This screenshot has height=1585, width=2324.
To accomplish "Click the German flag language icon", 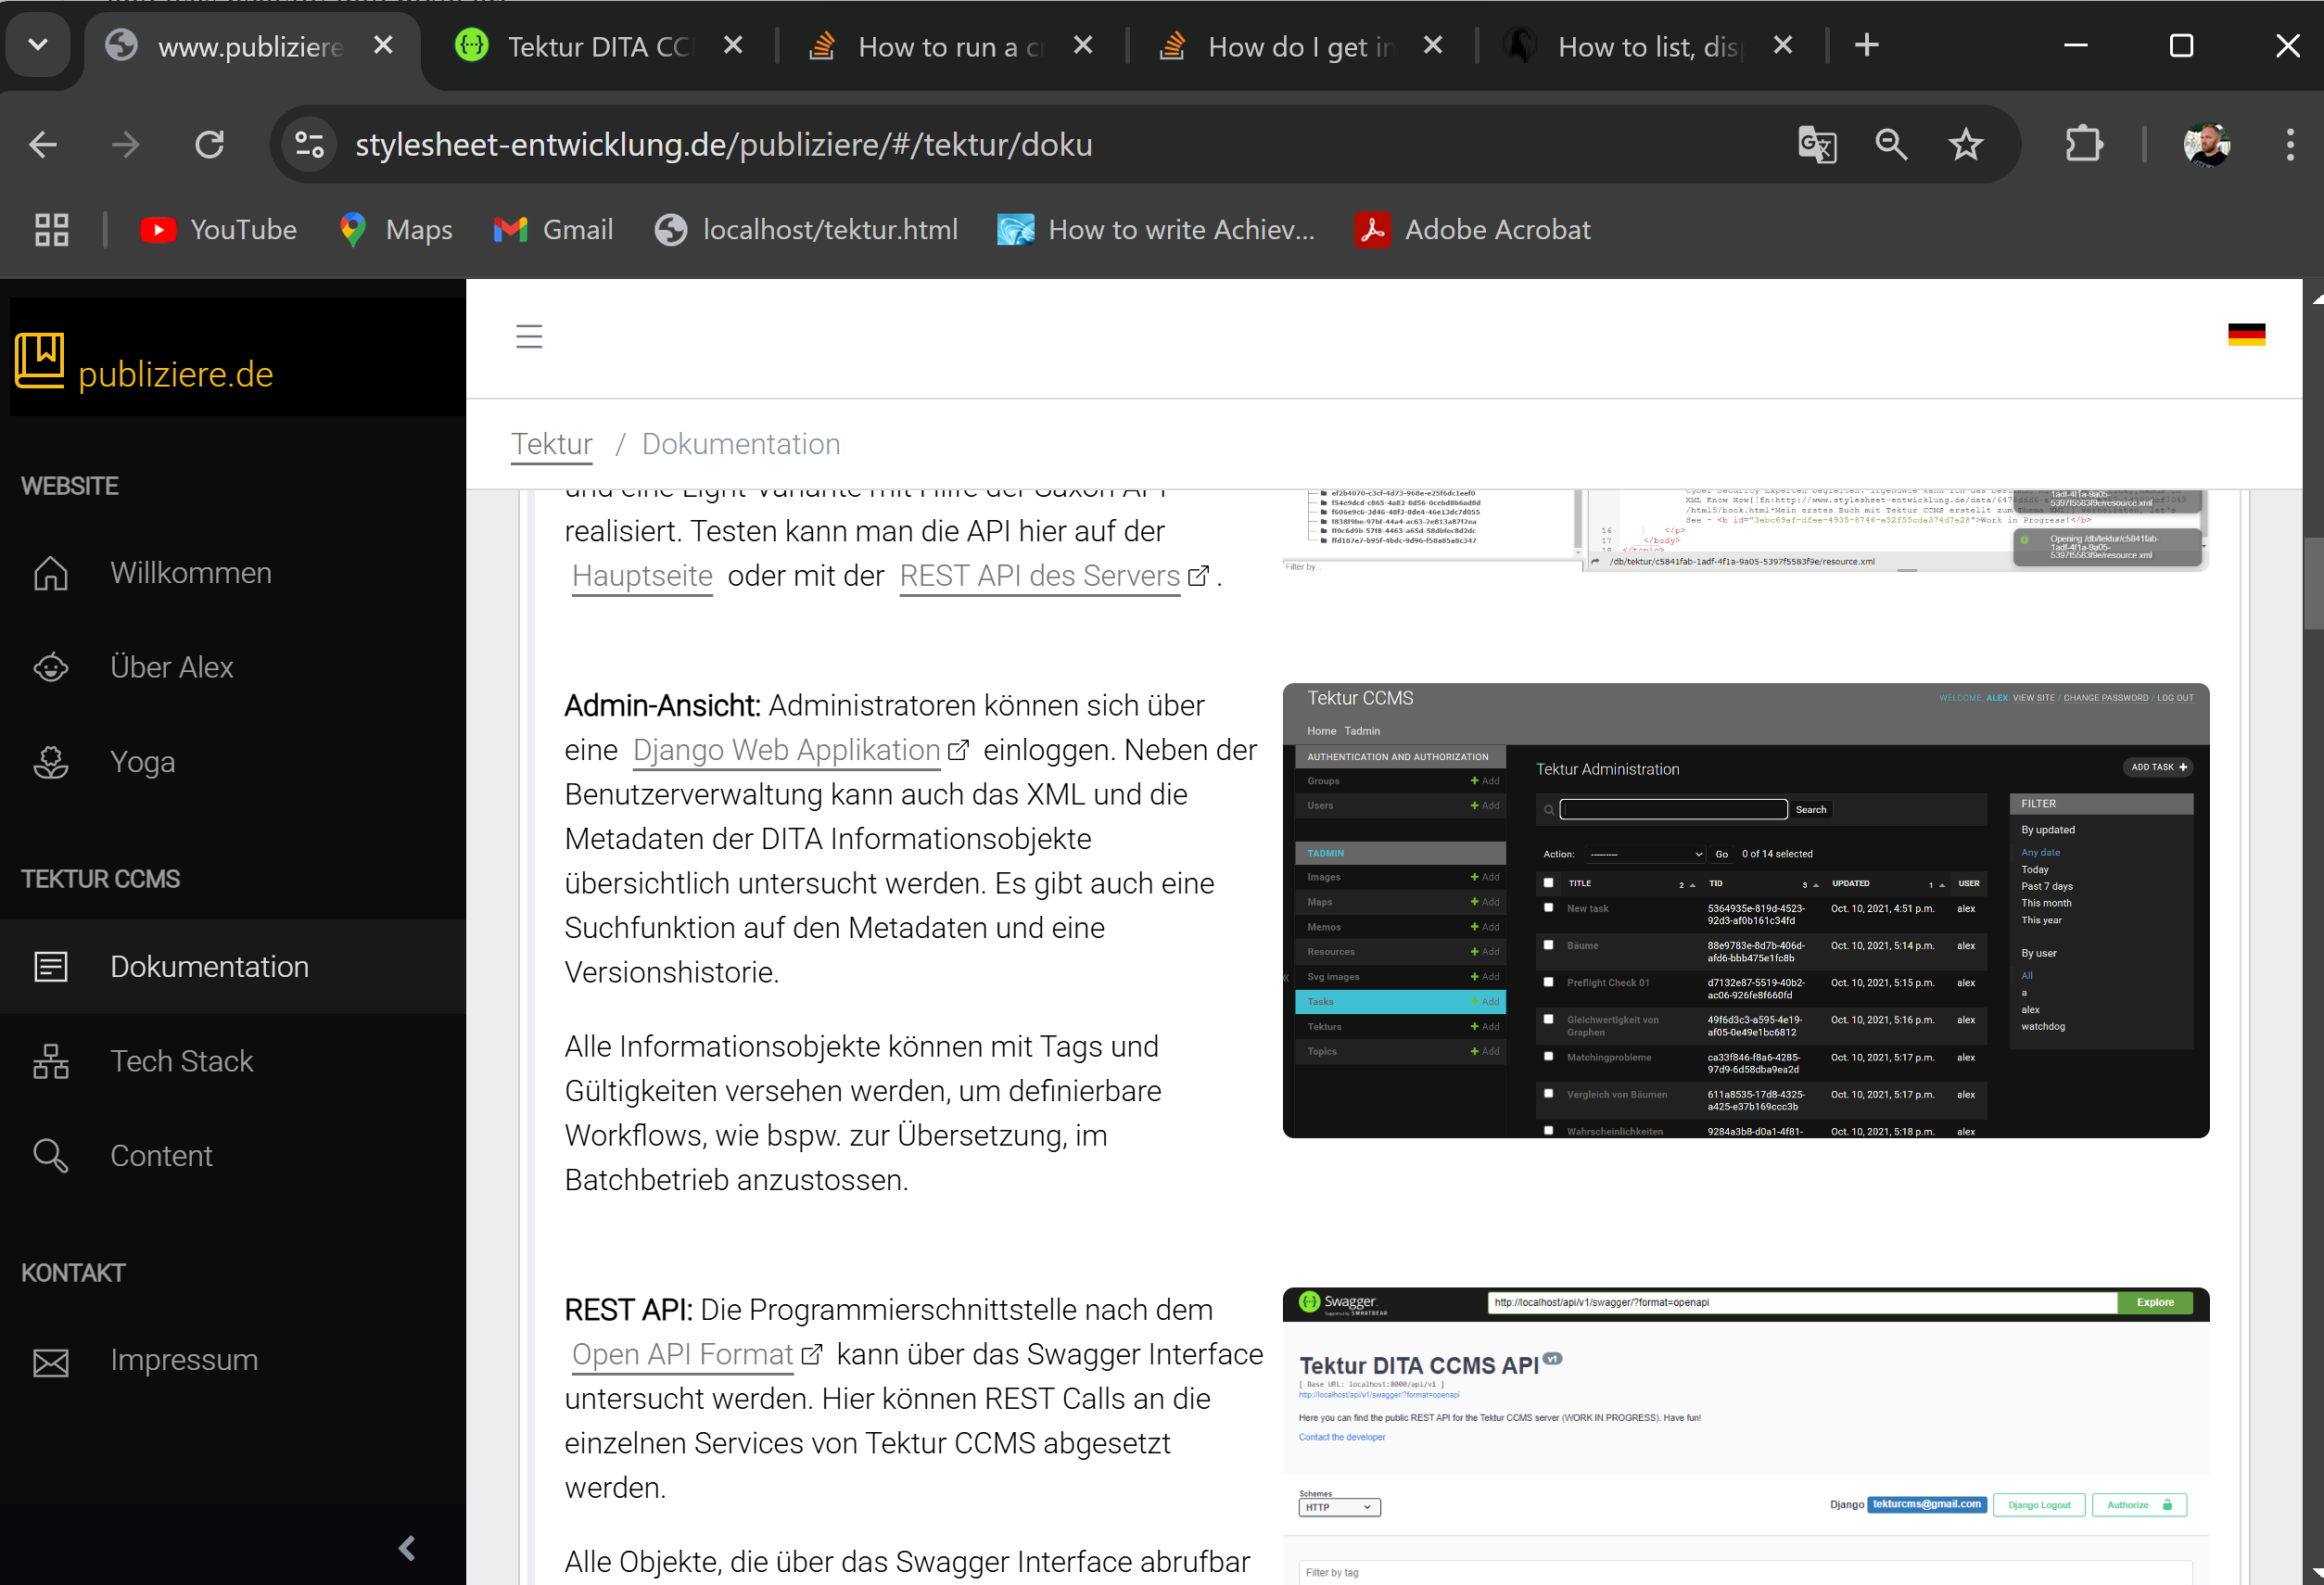I will (2246, 335).
